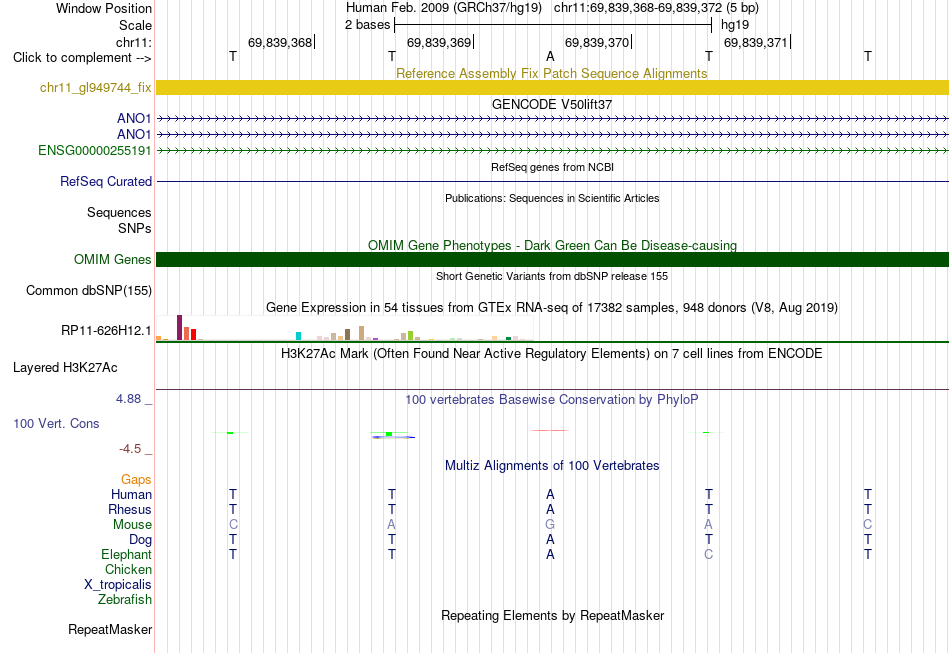Viewport: 950px width, 653px height.
Task: Click the tallest maroon GTEx bar
Action: click(179, 327)
